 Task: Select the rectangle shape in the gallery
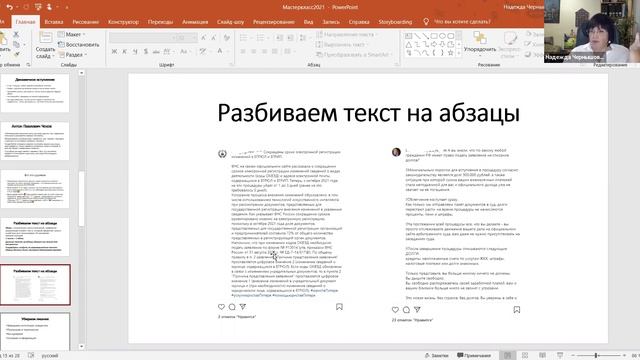[434, 36]
